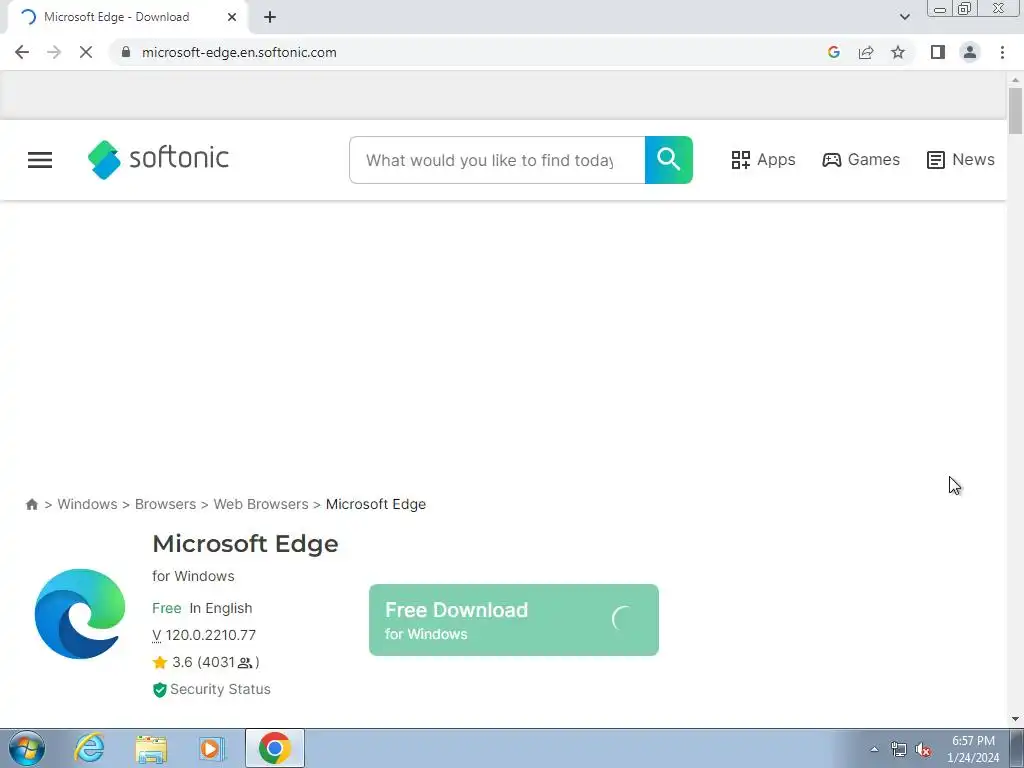Click the network tray icon
Image resolution: width=1024 pixels, height=768 pixels.
[x=899, y=749]
